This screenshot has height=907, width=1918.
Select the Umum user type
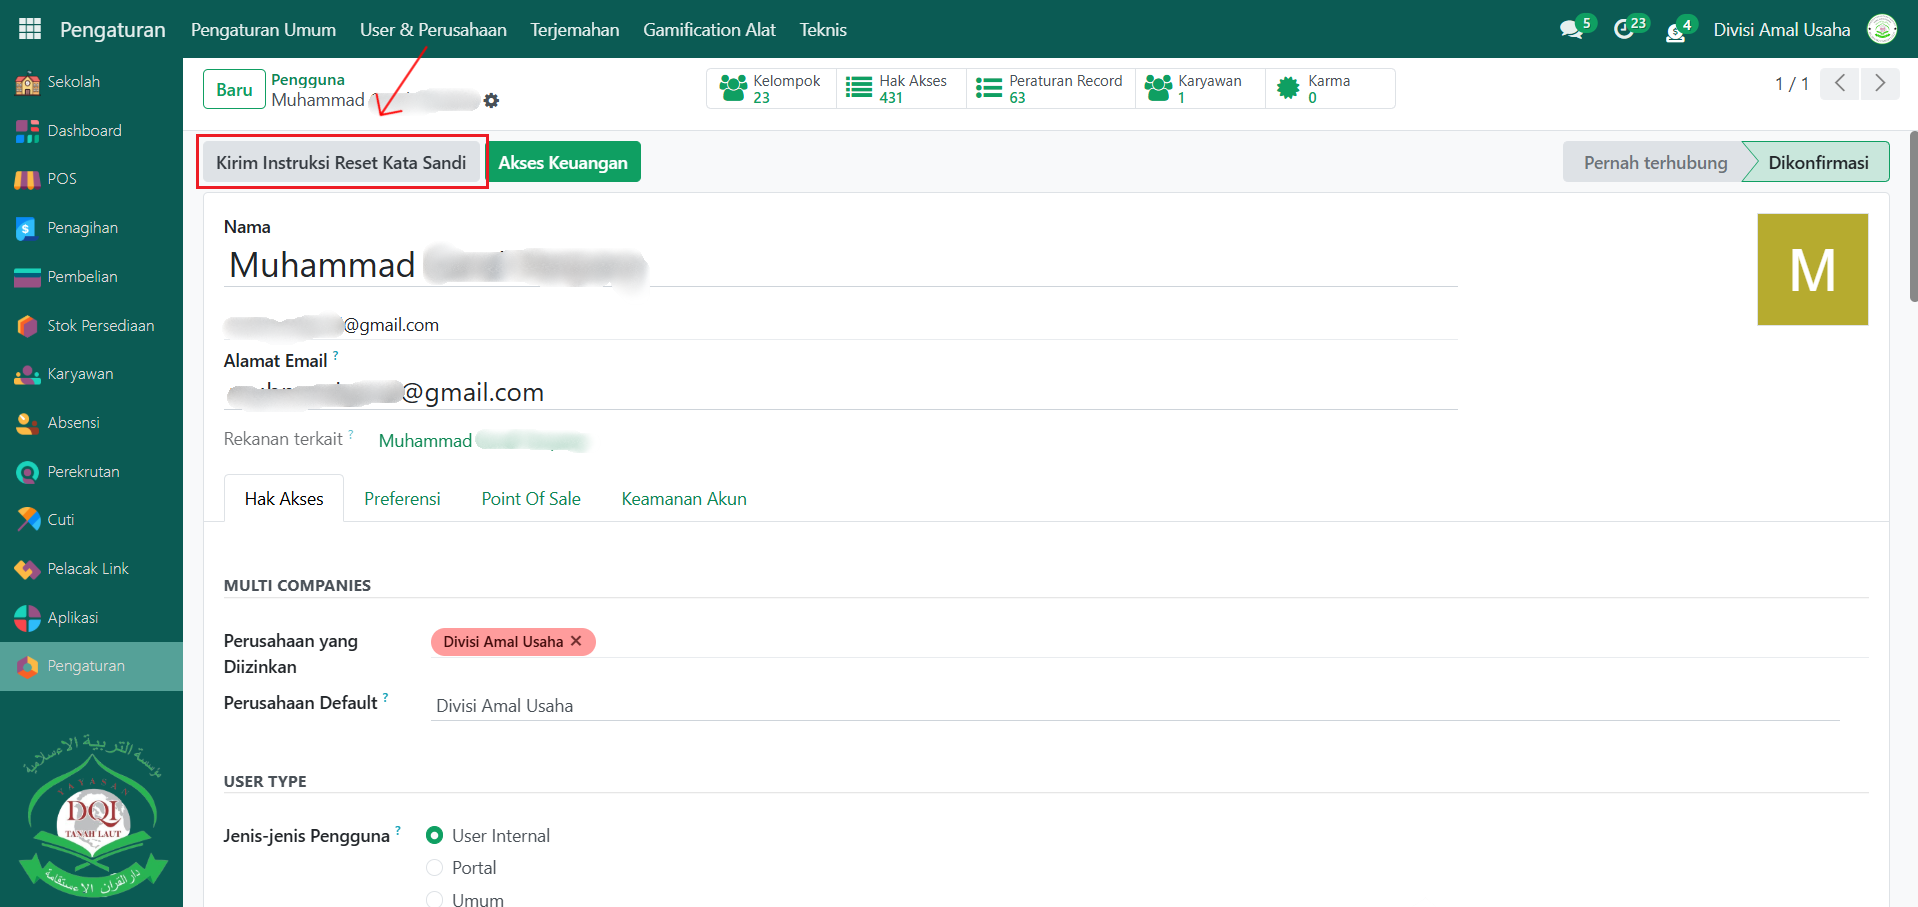pos(435,899)
